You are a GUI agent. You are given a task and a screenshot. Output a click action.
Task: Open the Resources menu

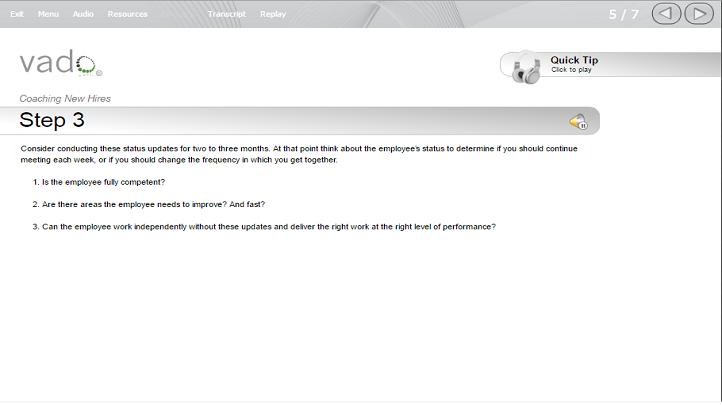(128, 14)
